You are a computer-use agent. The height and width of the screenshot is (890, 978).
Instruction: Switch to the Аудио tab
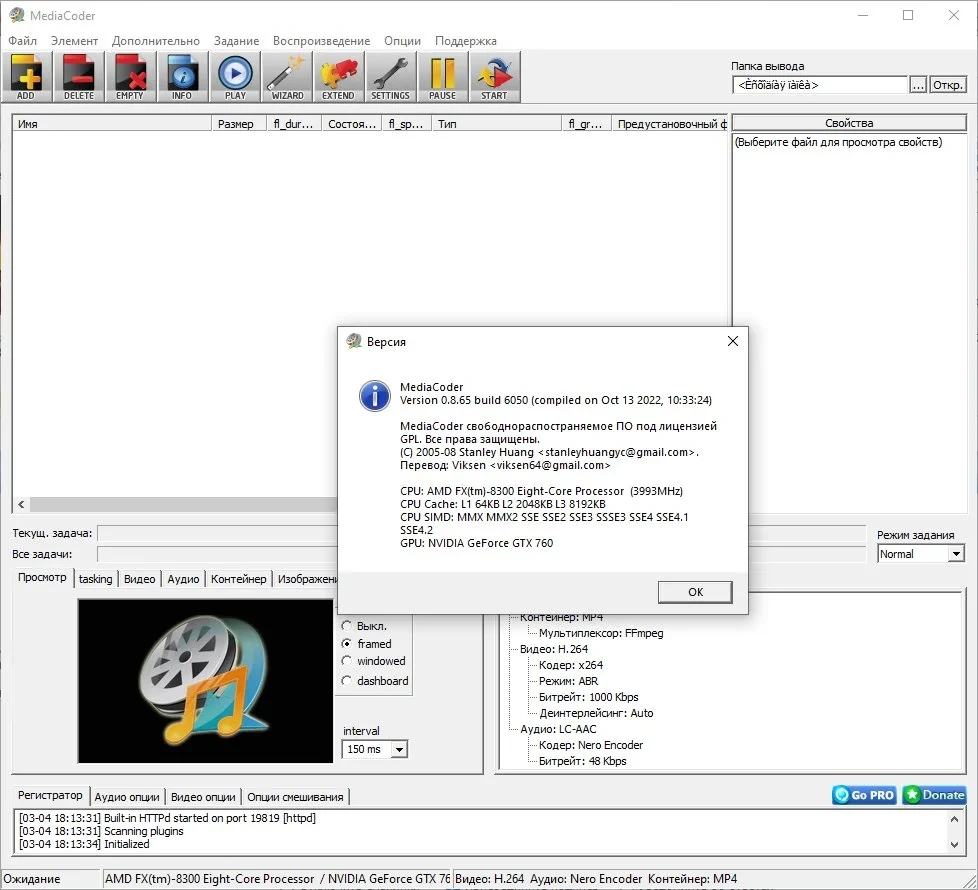click(183, 579)
